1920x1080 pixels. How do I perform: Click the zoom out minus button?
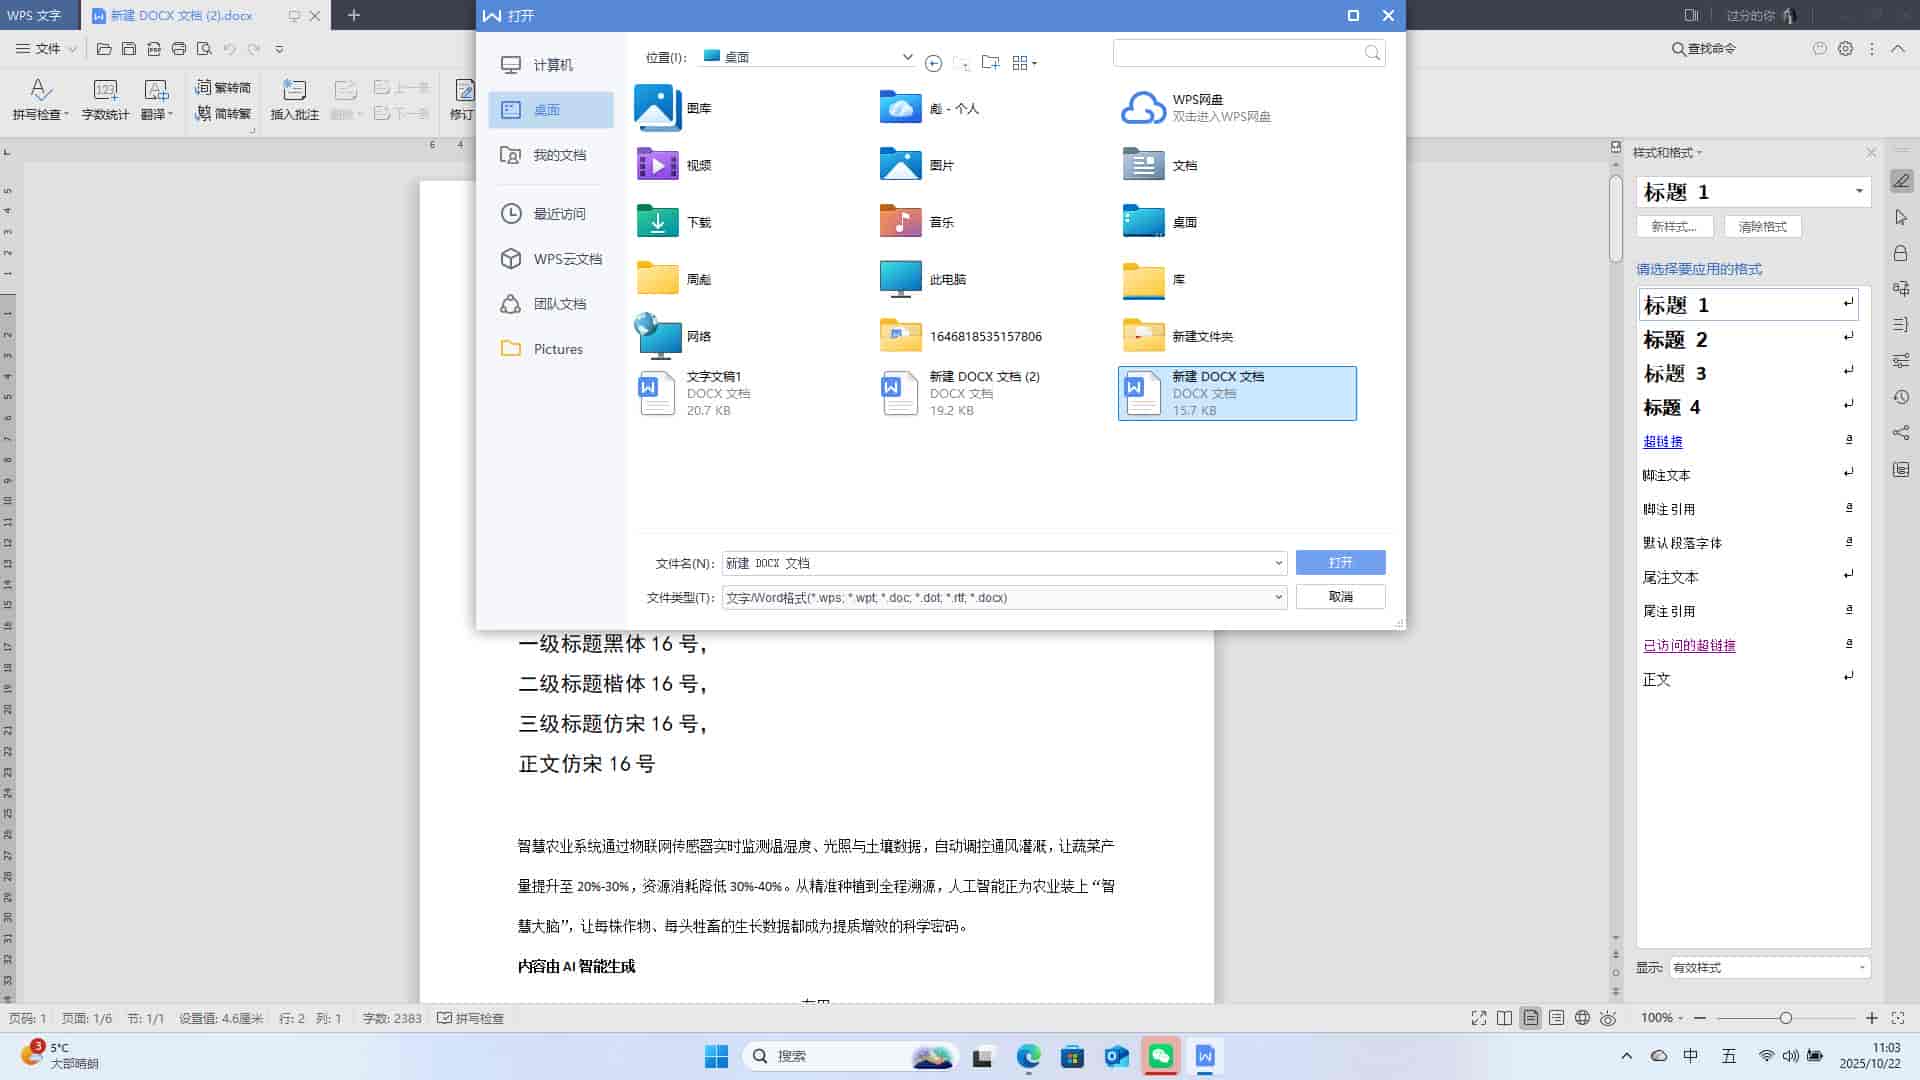tap(1699, 1018)
